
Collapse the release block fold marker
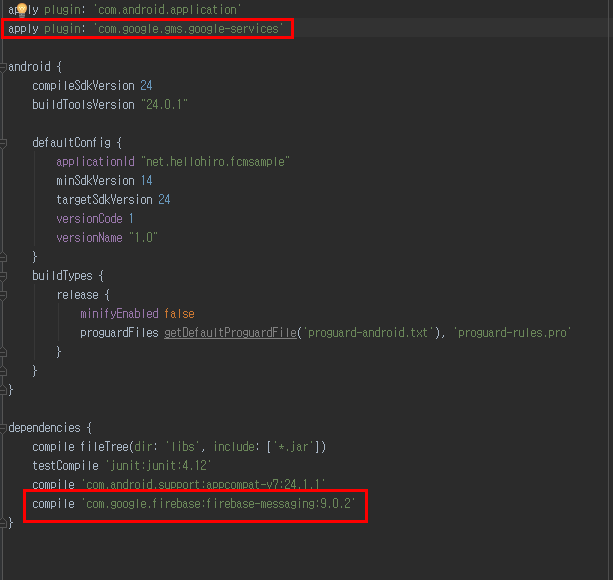click(3, 295)
